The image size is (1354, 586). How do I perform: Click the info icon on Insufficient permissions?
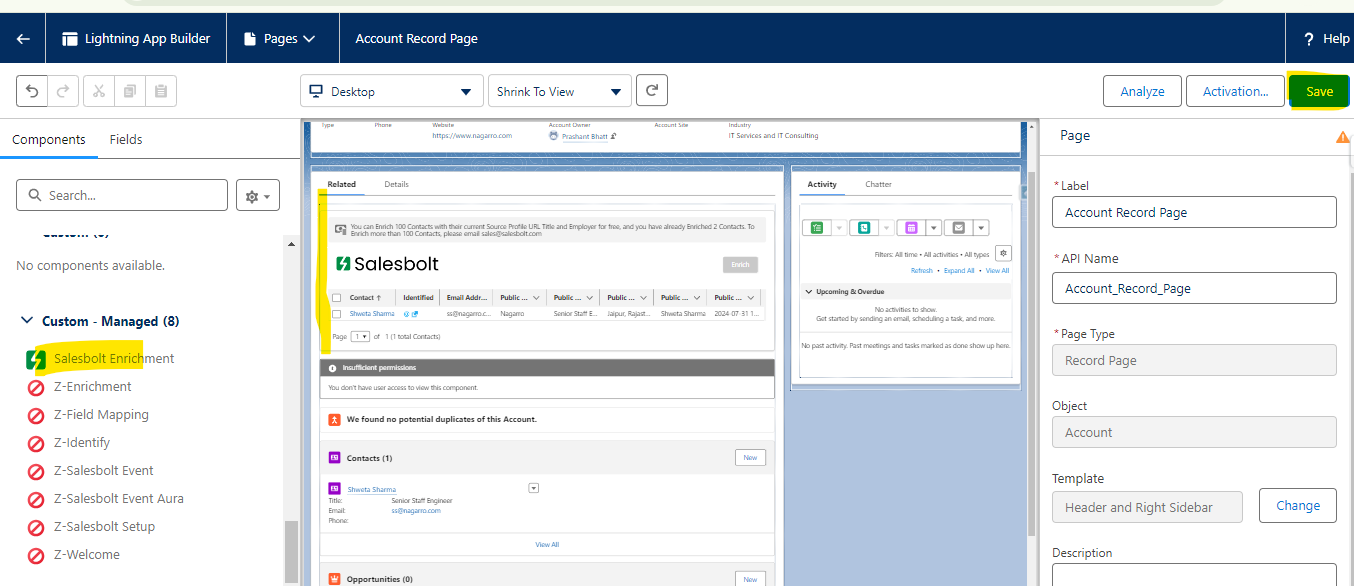tap(332, 368)
